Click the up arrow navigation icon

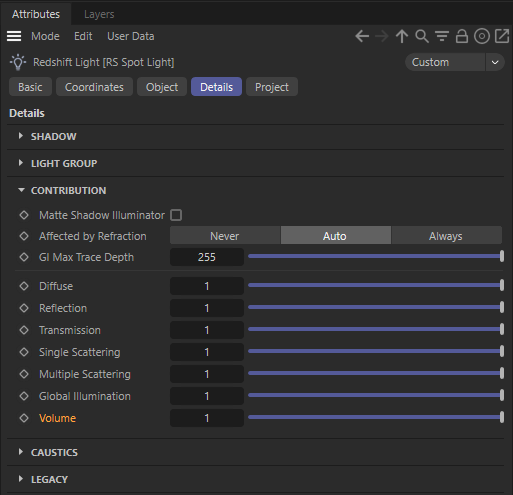click(402, 36)
